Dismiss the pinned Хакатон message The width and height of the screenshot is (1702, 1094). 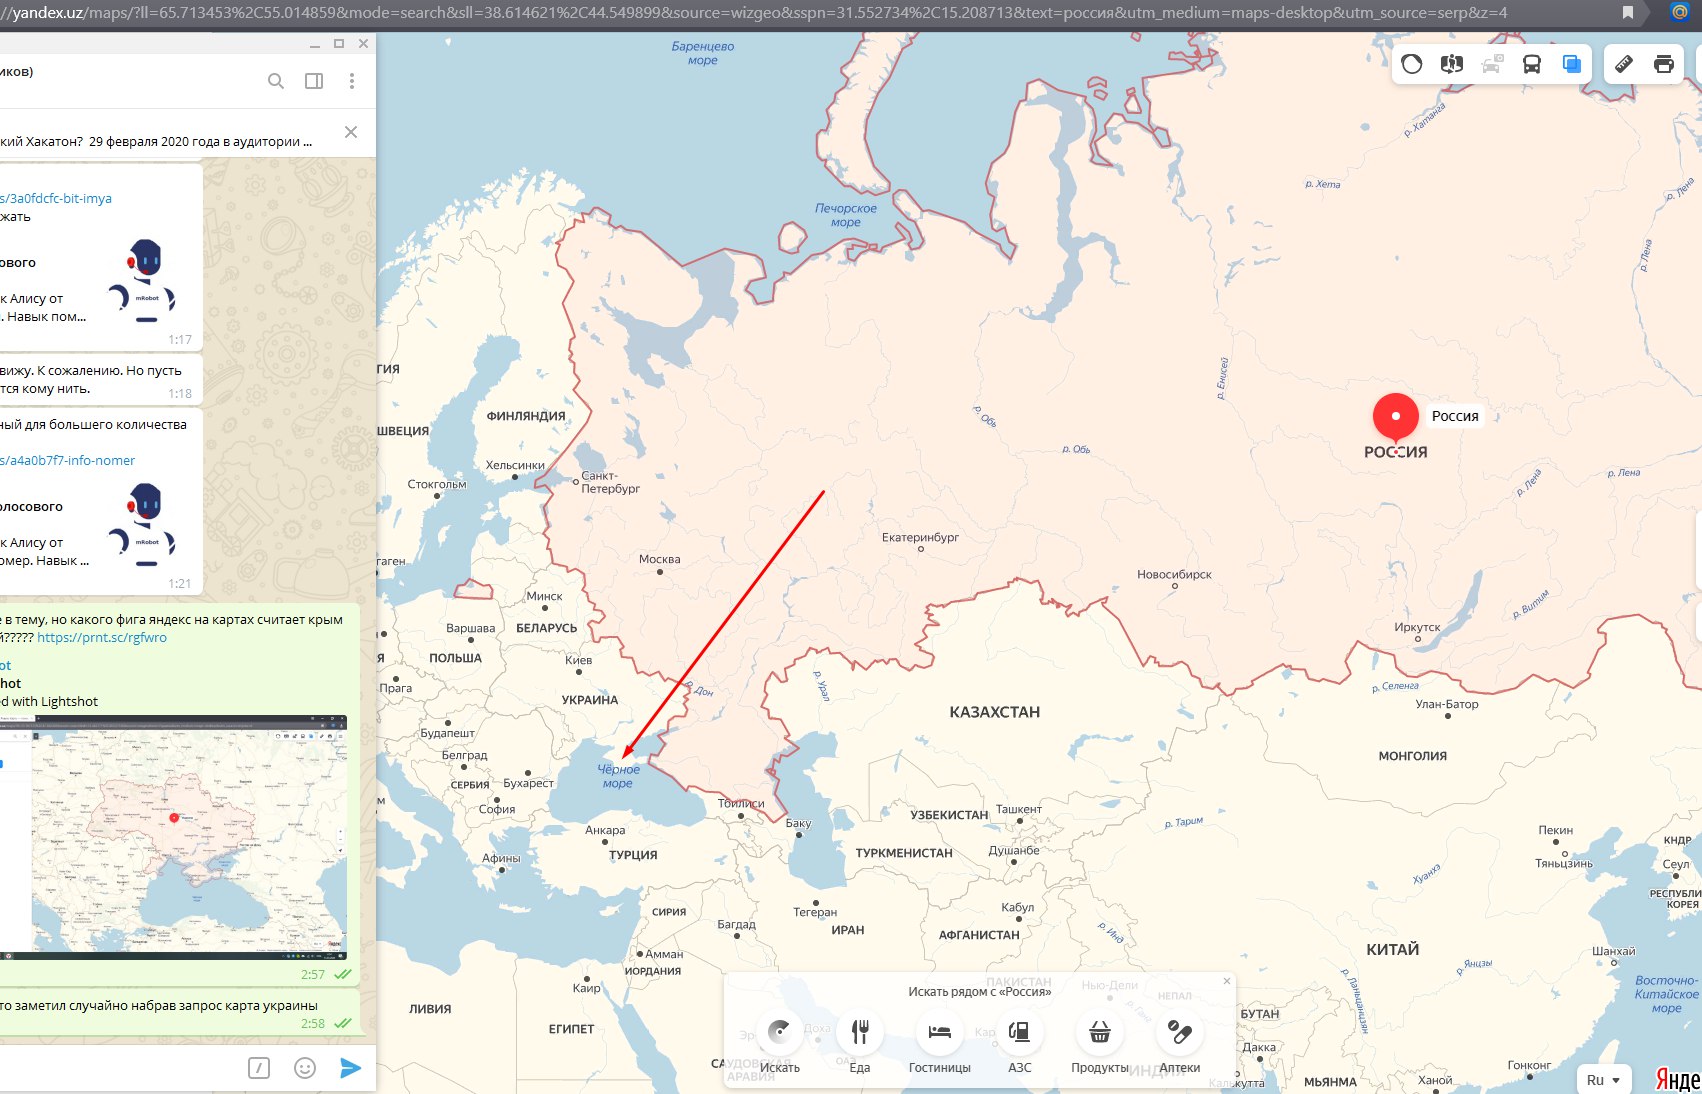351,132
